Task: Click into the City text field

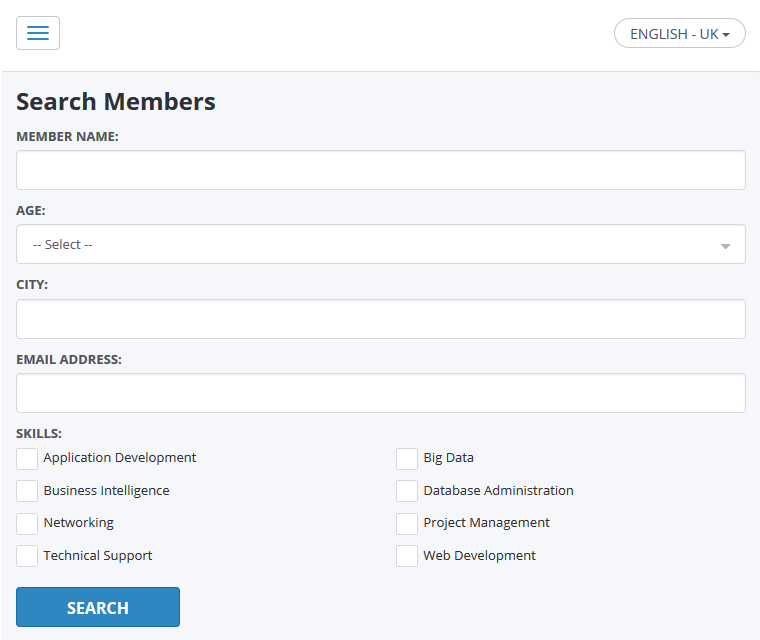Action: click(380, 319)
